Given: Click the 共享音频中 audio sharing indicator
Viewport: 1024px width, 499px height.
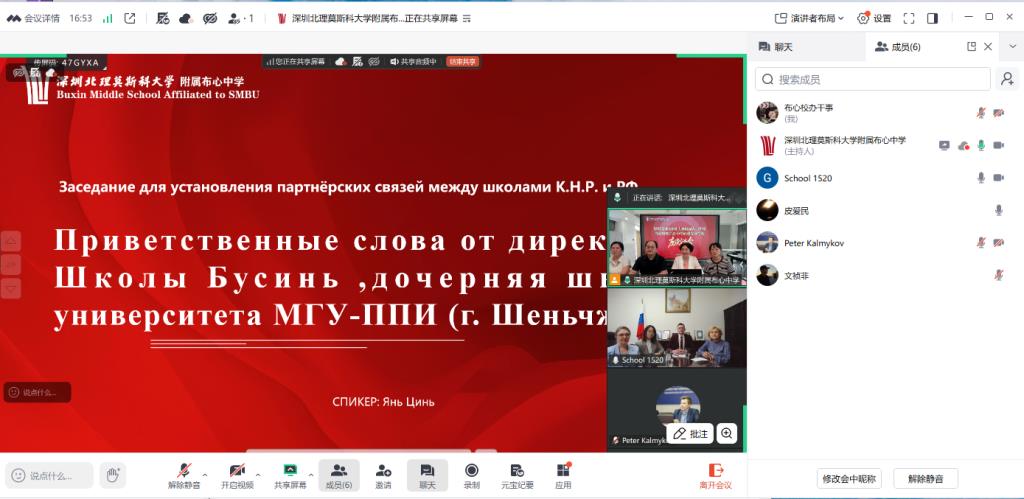Looking at the screenshot, I should (413, 61).
